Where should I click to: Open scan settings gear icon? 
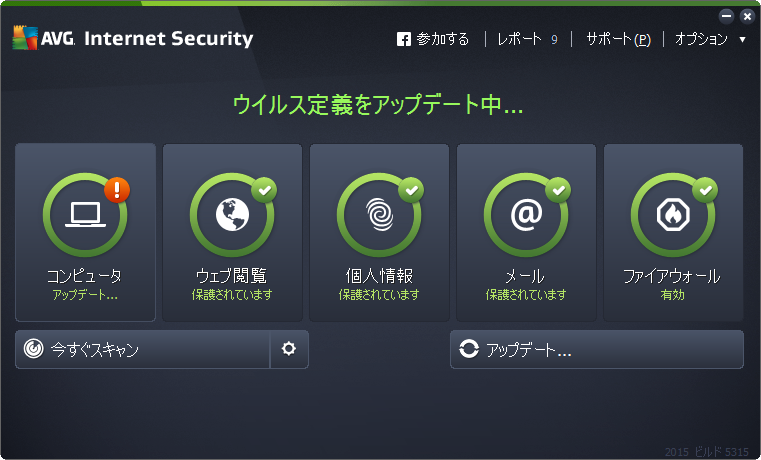[289, 349]
